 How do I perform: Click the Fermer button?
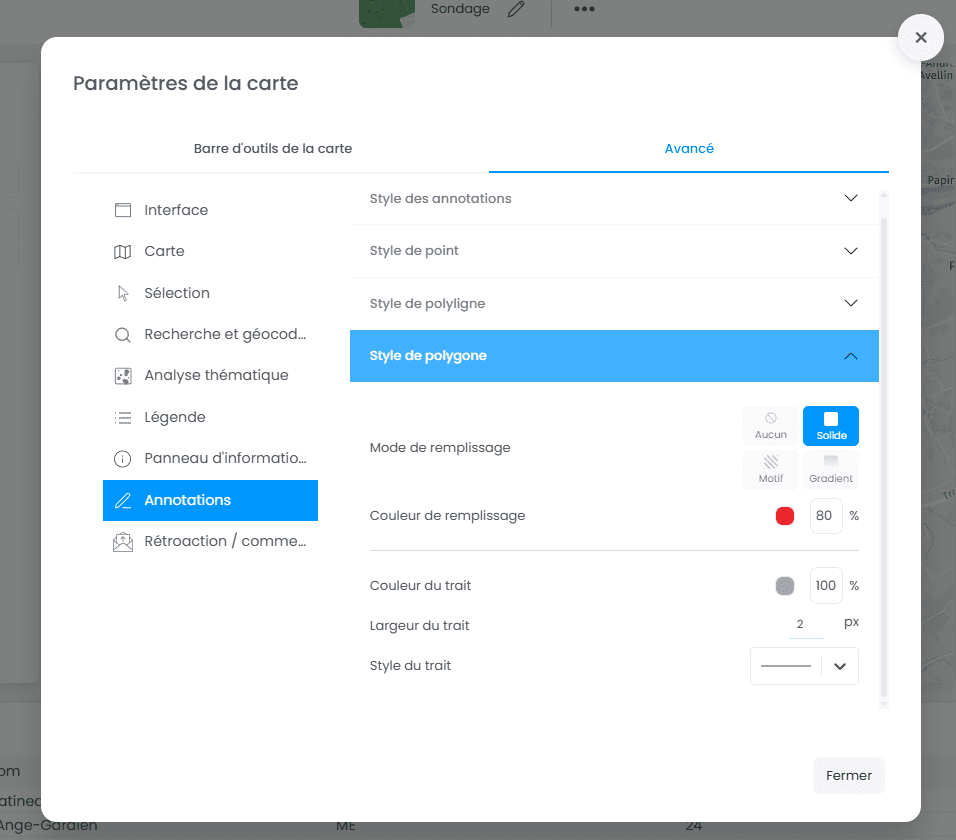(848, 775)
